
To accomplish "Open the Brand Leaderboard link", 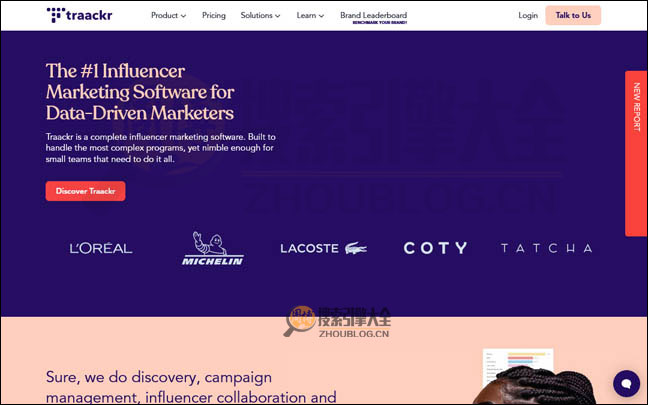I will coord(374,17).
